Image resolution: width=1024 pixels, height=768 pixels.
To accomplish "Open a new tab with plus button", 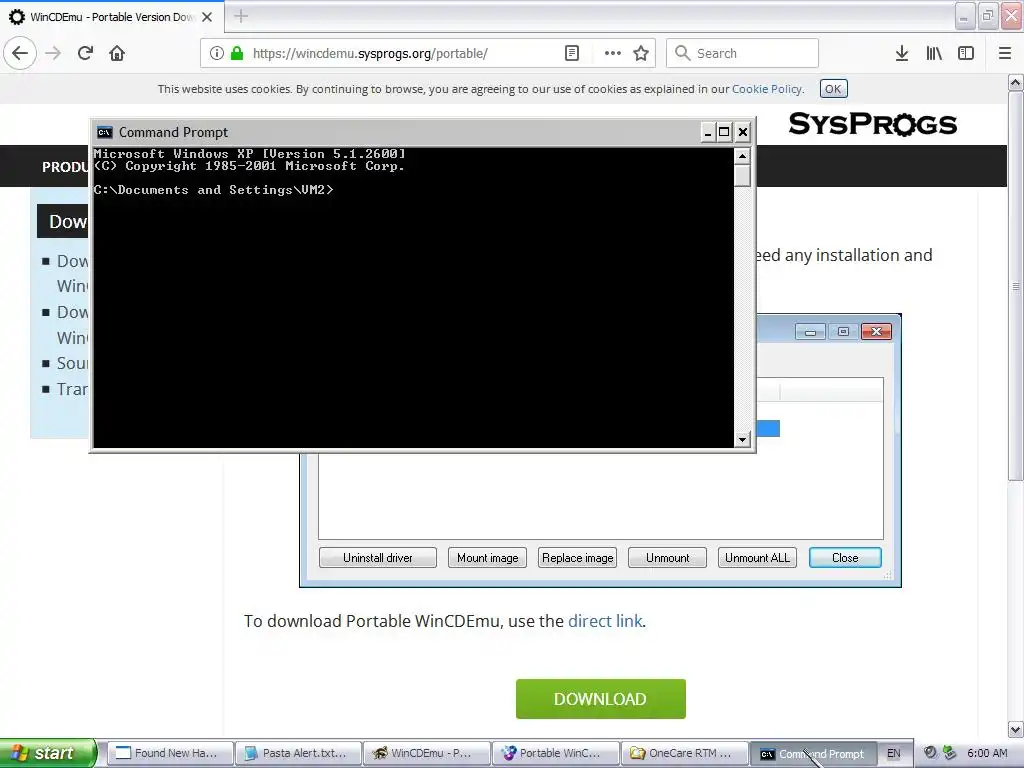I will point(241,16).
